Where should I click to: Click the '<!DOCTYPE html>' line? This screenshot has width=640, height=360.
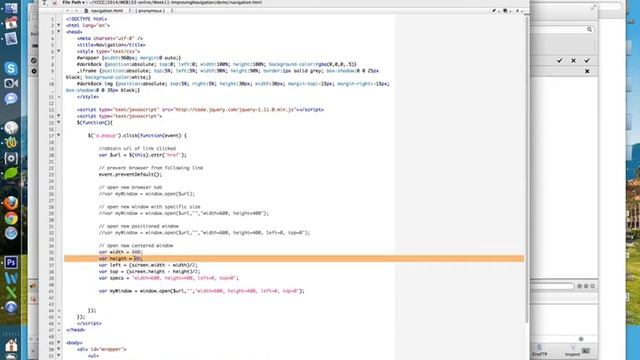coord(87,19)
